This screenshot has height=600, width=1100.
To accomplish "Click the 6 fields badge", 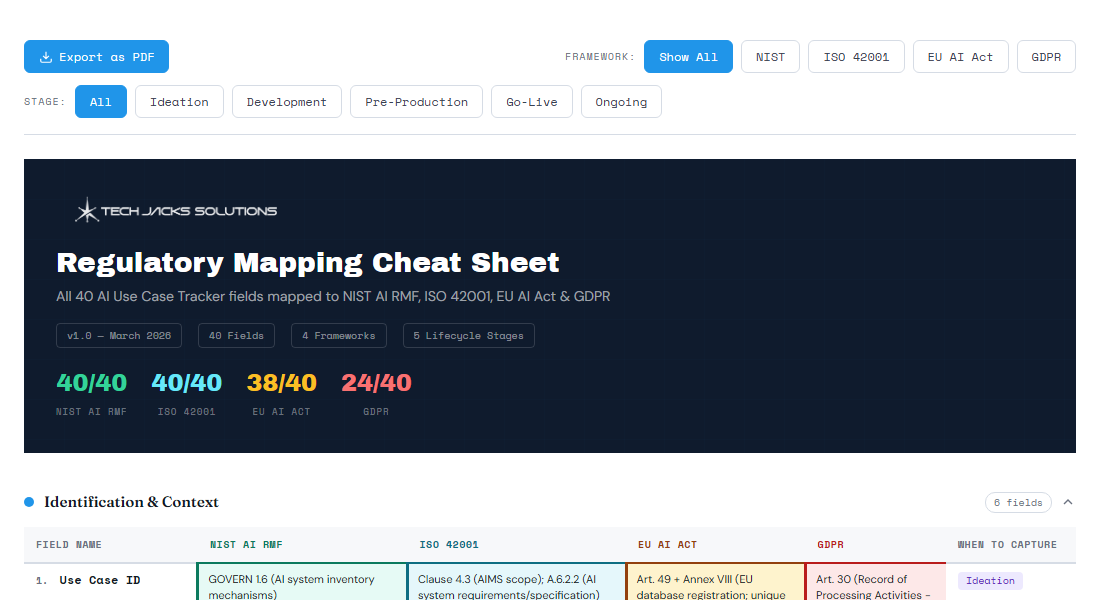I will (x=1018, y=502).
